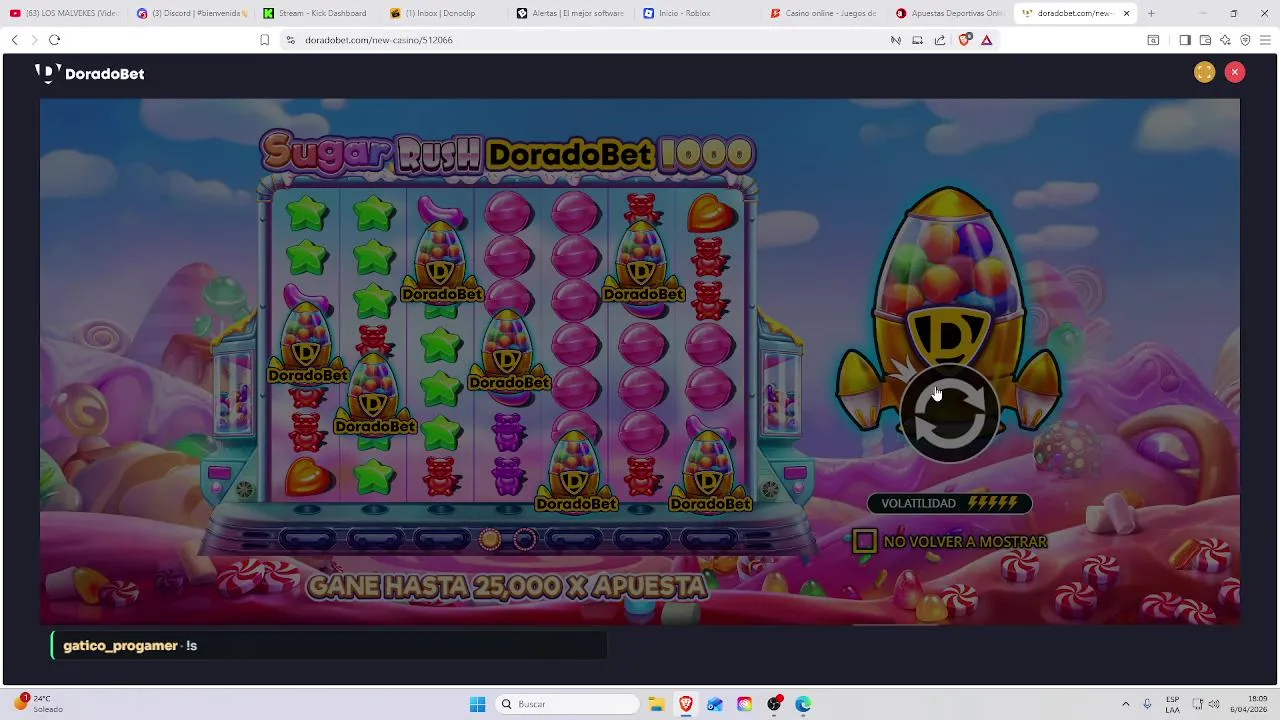
Task: Click the Brave Rewards triangle icon
Action: (986, 40)
